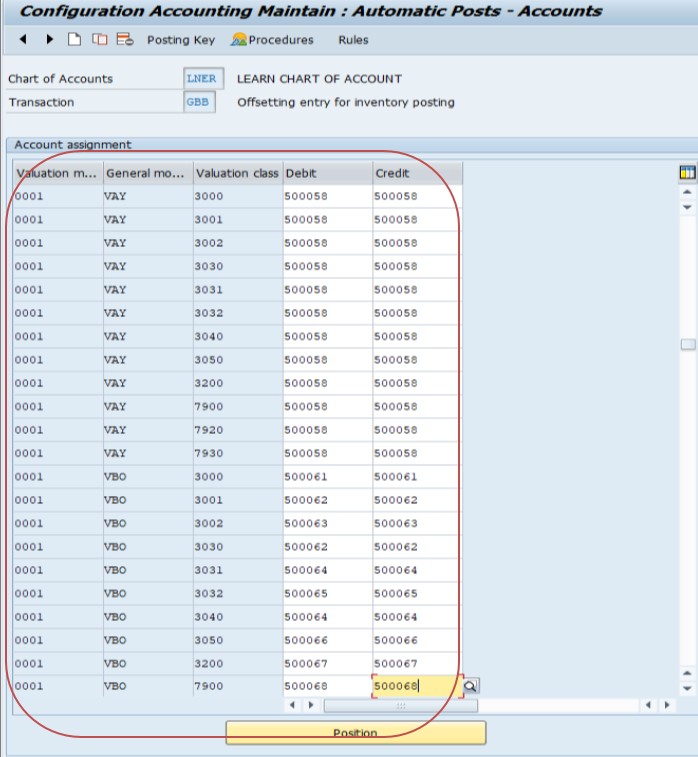This screenshot has width=698, height=757.
Task: Select Credit field for VAY 3050
Action: click(x=416, y=360)
